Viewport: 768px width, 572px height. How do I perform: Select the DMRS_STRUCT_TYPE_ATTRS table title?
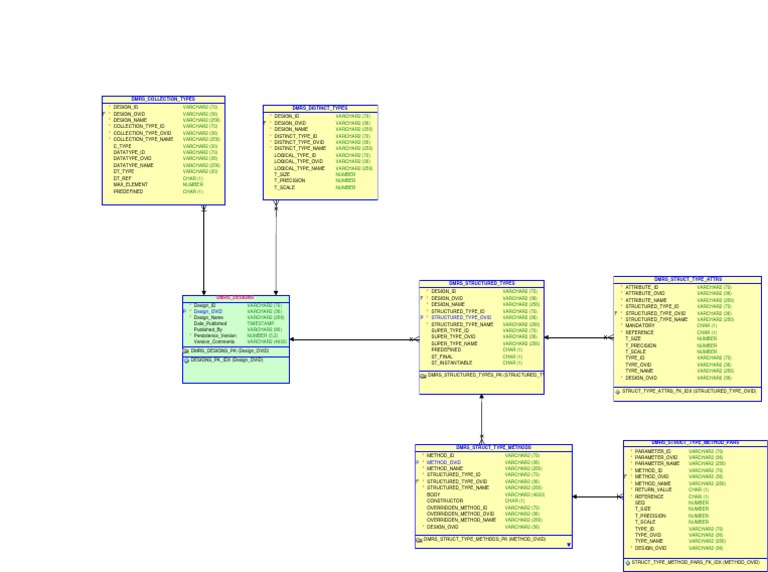(688, 279)
